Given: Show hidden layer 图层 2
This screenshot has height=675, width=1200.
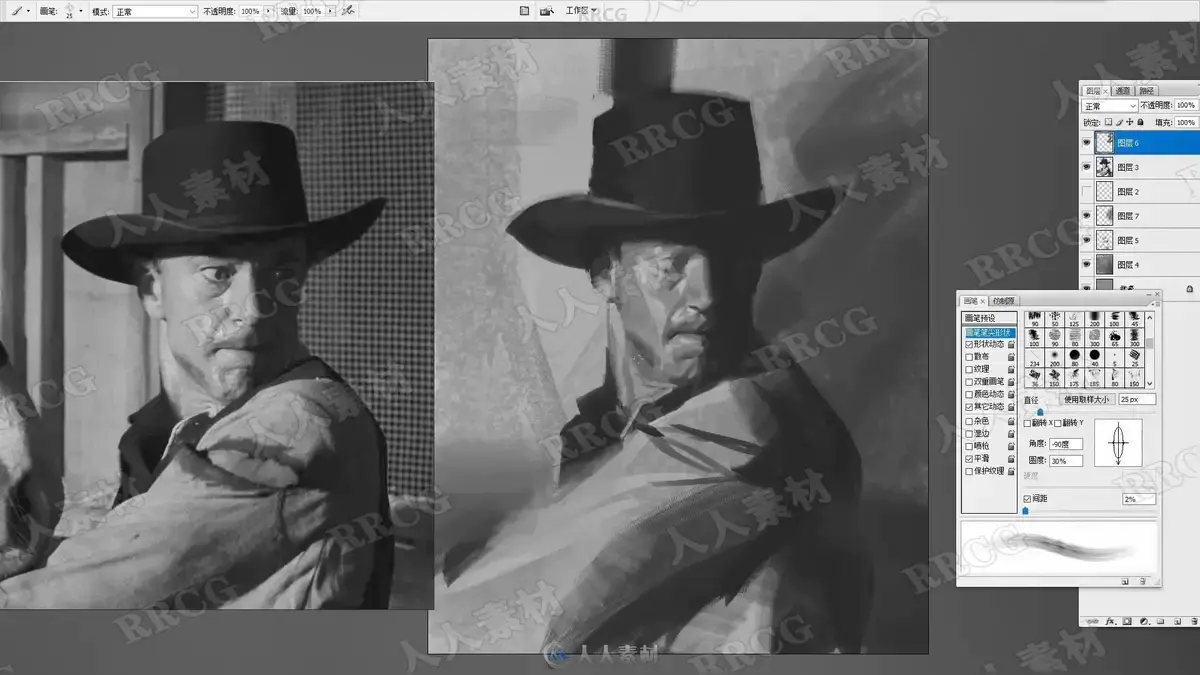Looking at the screenshot, I should (1088, 191).
